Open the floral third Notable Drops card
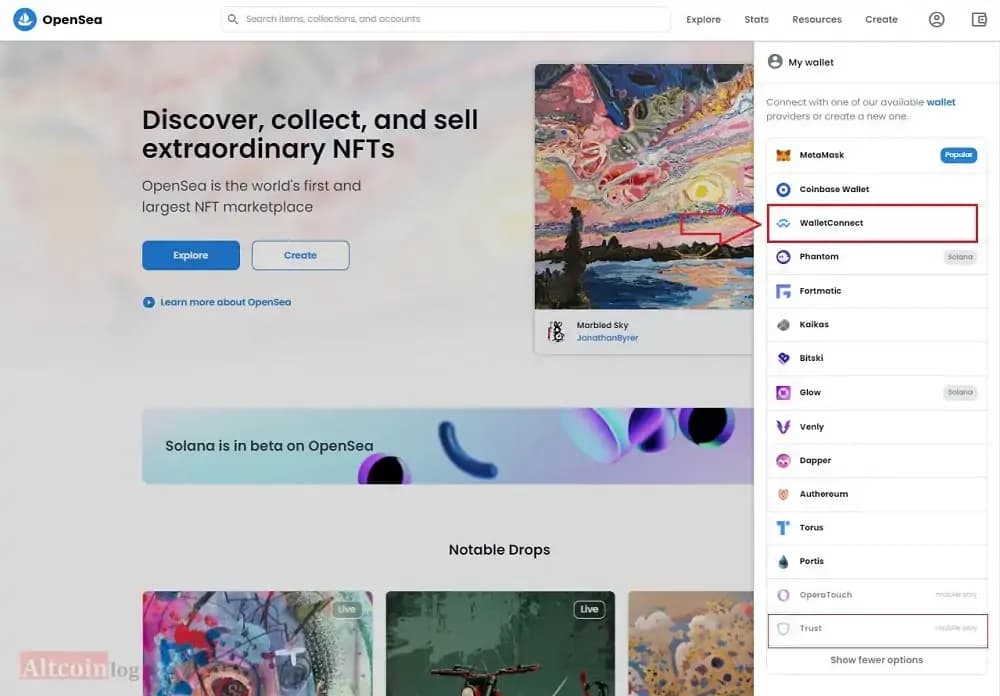Viewport: 1000px width, 696px height. 691,643
